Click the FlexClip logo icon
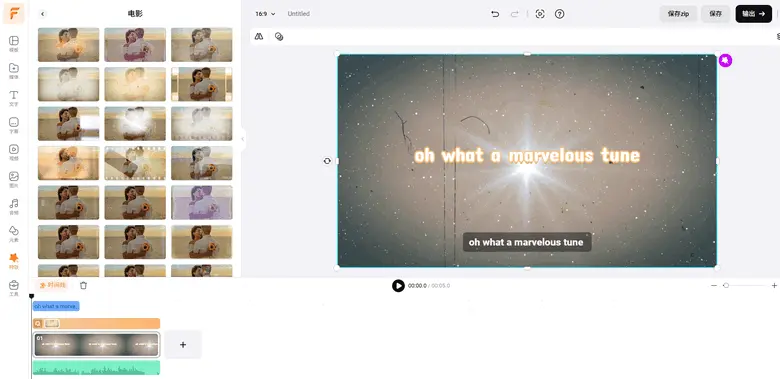Screen dimensions: 780x379 [13, 13]
